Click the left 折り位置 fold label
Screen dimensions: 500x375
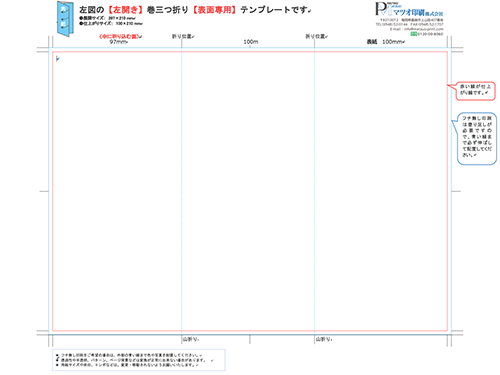[x=183, y=36]
